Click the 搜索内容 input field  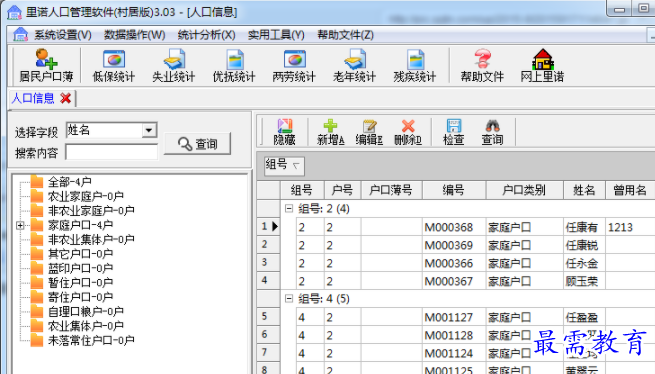(x=112, y=152)
